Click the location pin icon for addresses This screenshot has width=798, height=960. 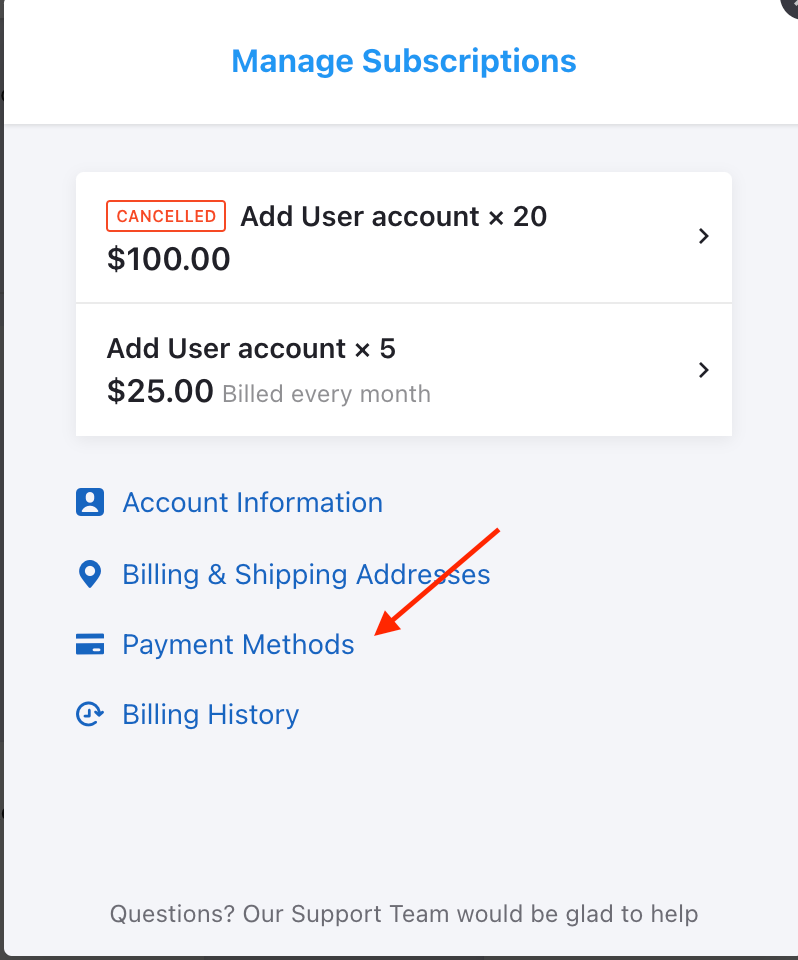(x=90, y=574)
